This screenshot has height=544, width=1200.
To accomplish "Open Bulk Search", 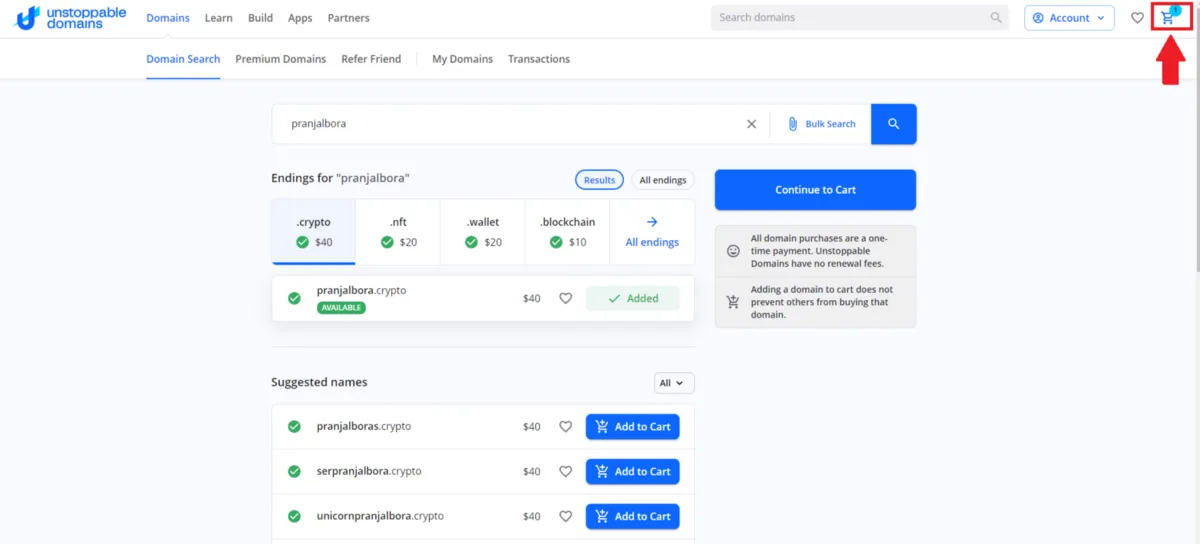I will (821, 124).
